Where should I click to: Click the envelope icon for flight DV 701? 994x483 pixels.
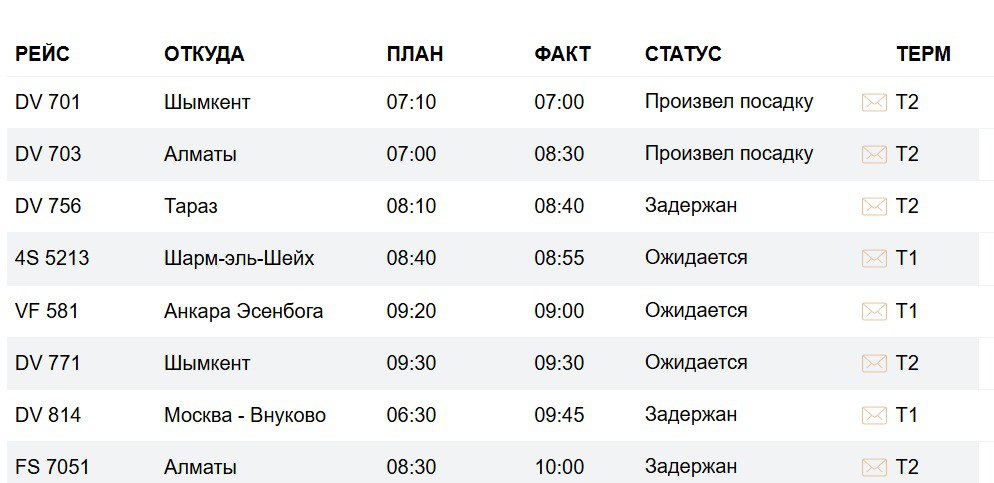point(874,102)
